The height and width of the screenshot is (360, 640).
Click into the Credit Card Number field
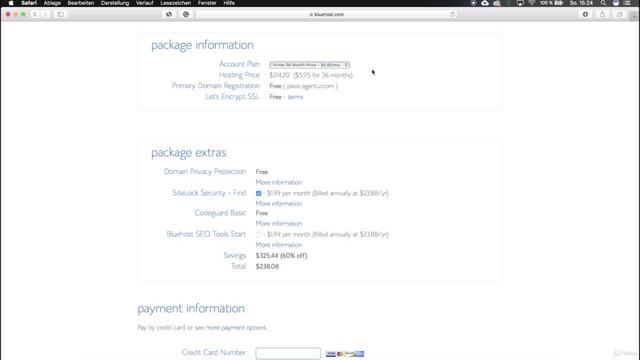[288, 353]
